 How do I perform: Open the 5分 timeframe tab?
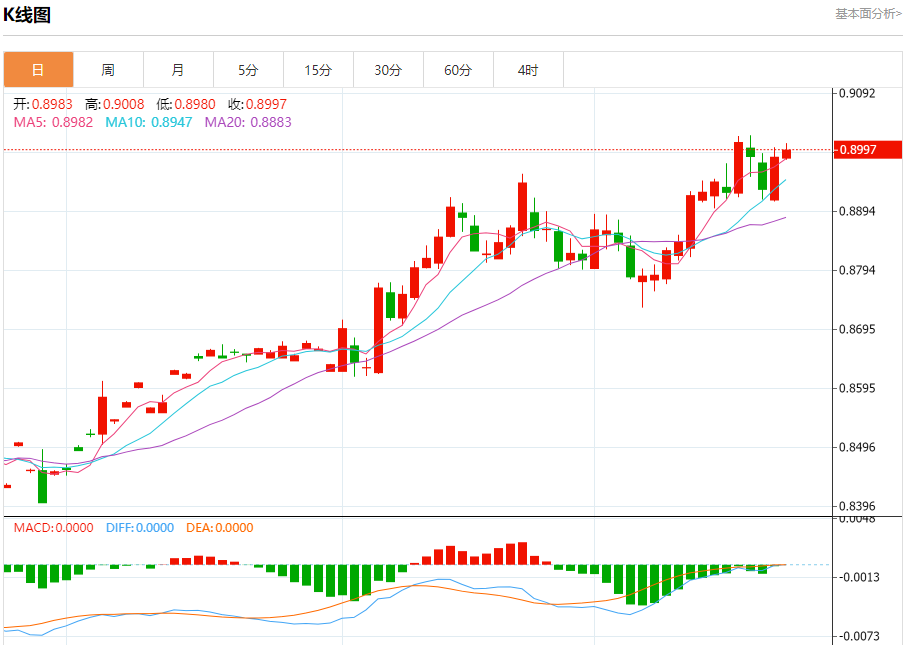(x=248, y=70)
